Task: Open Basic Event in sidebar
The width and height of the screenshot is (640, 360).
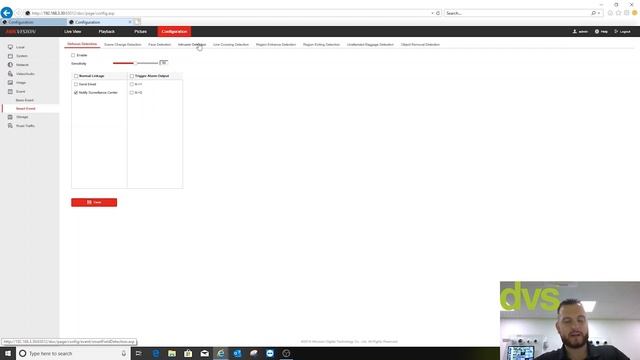Action: click(24, 100)
